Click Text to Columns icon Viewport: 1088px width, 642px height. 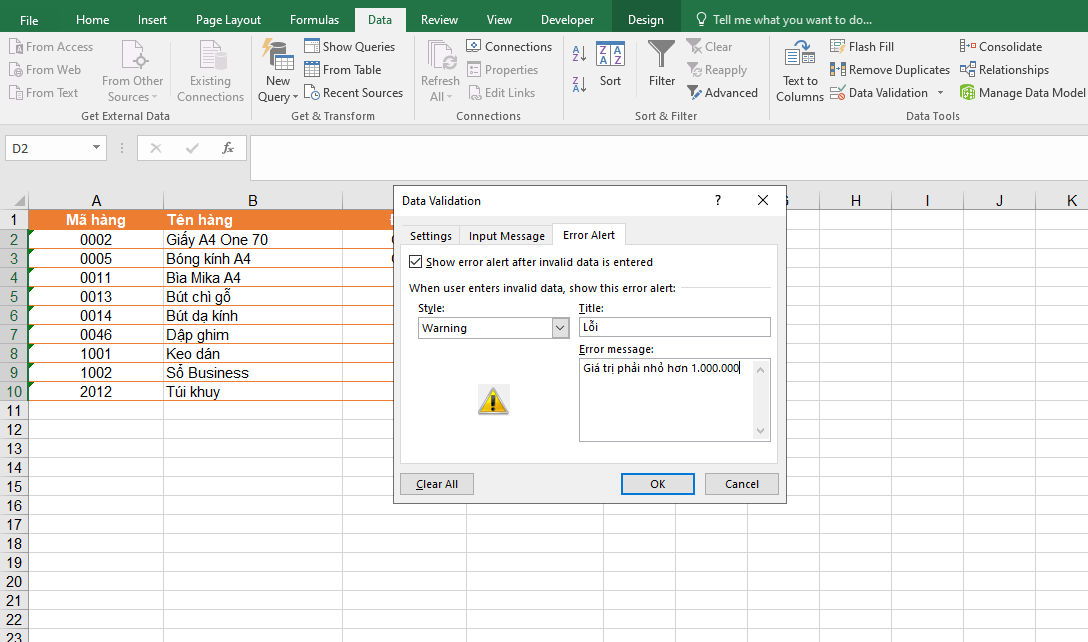point(799,57)
